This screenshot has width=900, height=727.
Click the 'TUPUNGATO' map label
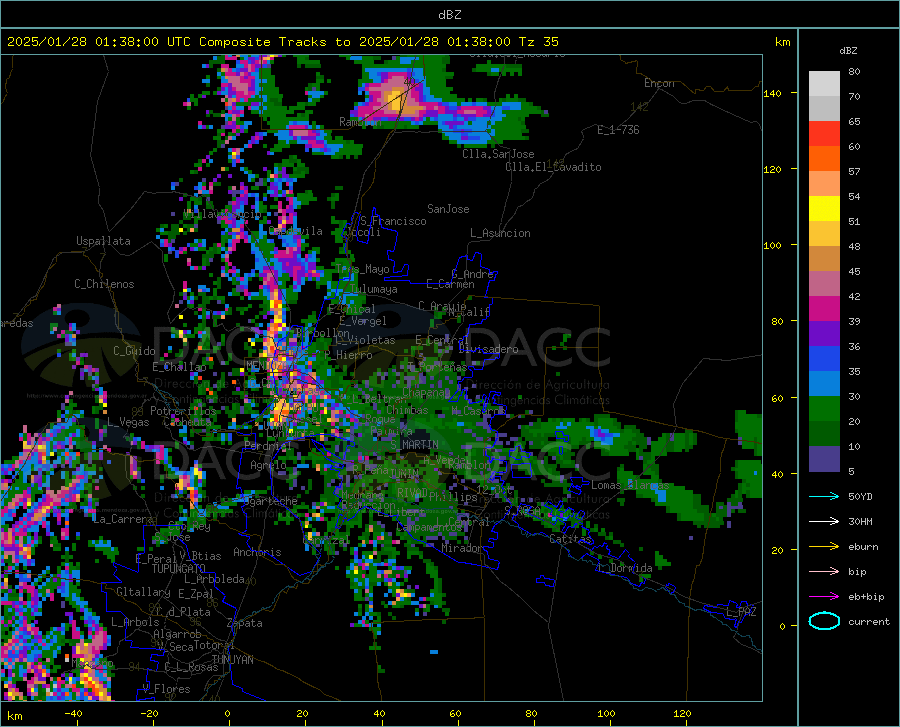(x=179, y=569)
